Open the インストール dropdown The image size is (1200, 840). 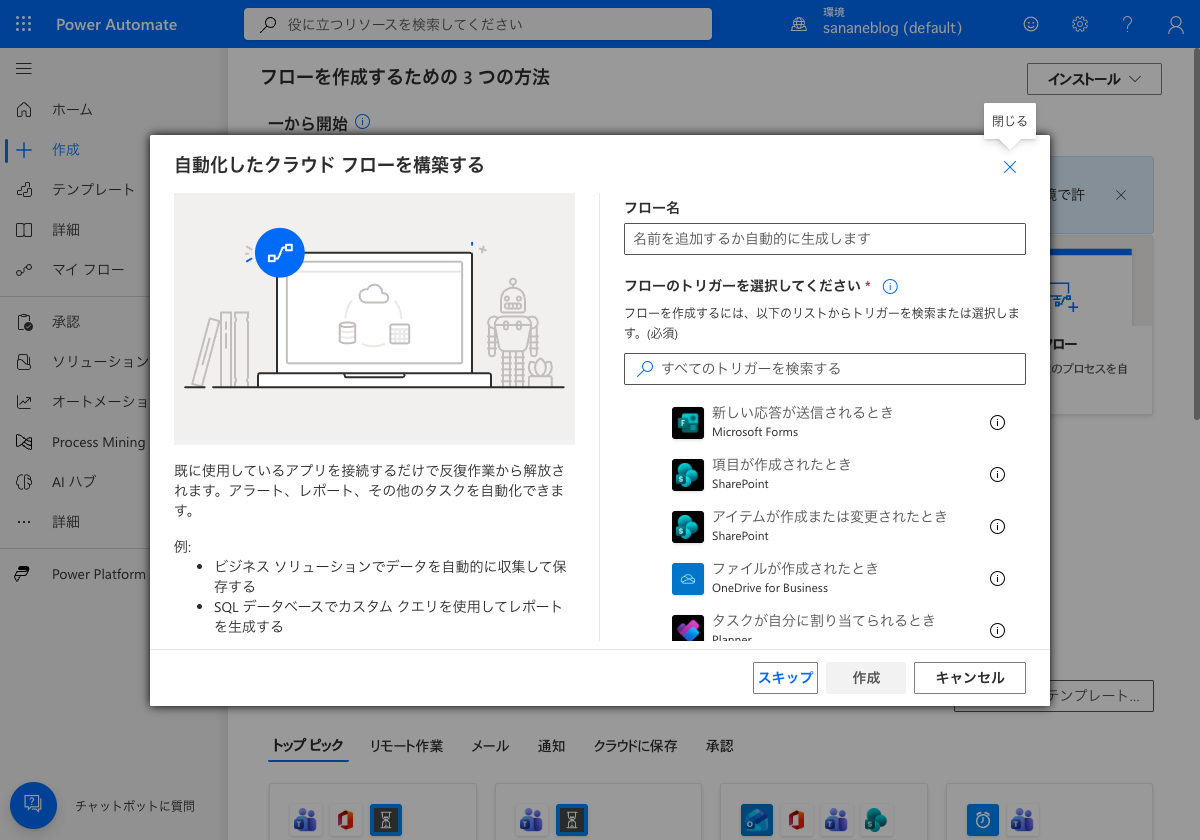pos(1094,79)
